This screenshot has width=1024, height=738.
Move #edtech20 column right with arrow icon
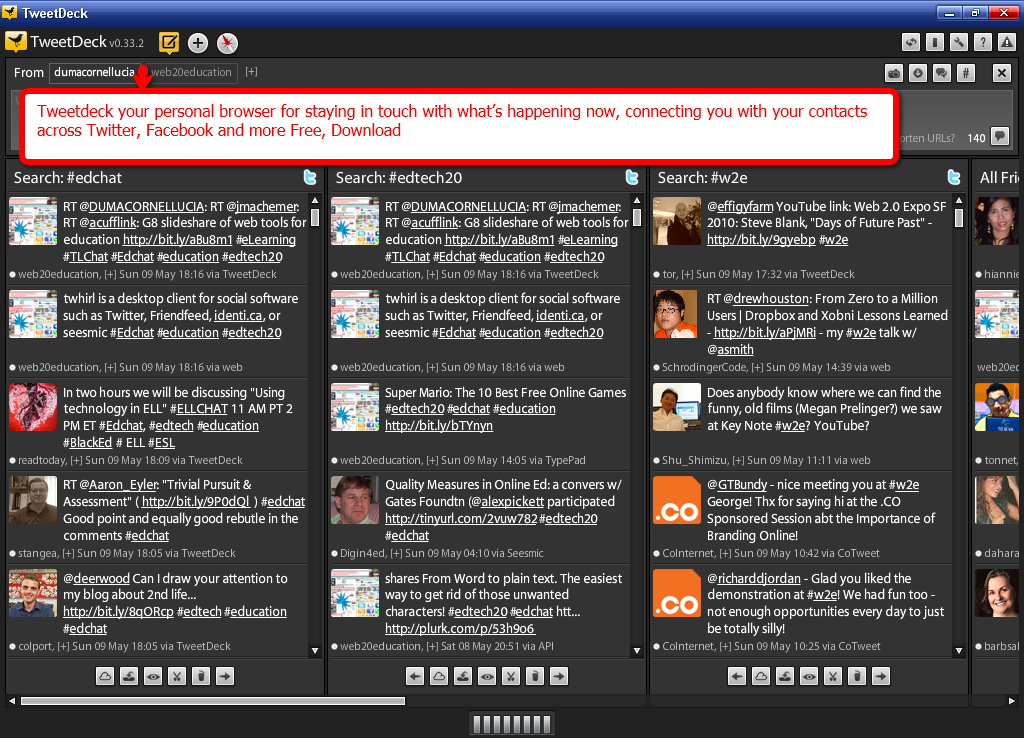coord(559,677)
